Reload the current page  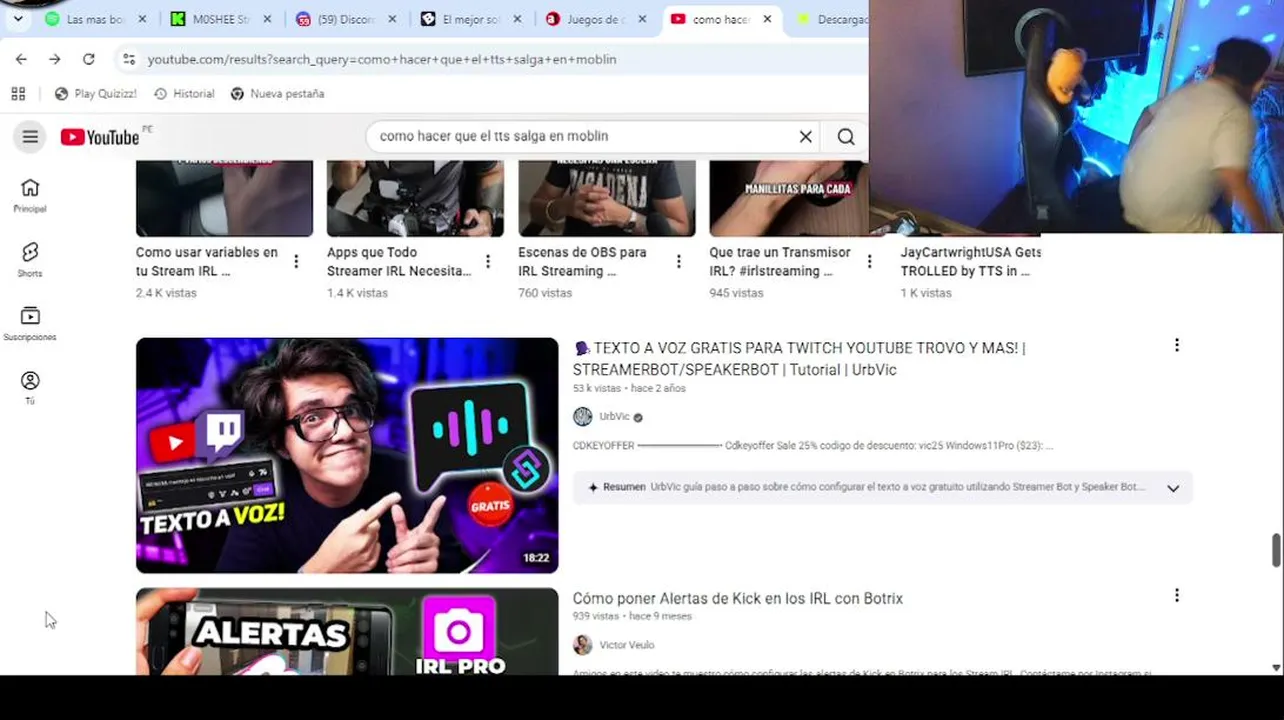pyautogui.click(x=88, y=59)
